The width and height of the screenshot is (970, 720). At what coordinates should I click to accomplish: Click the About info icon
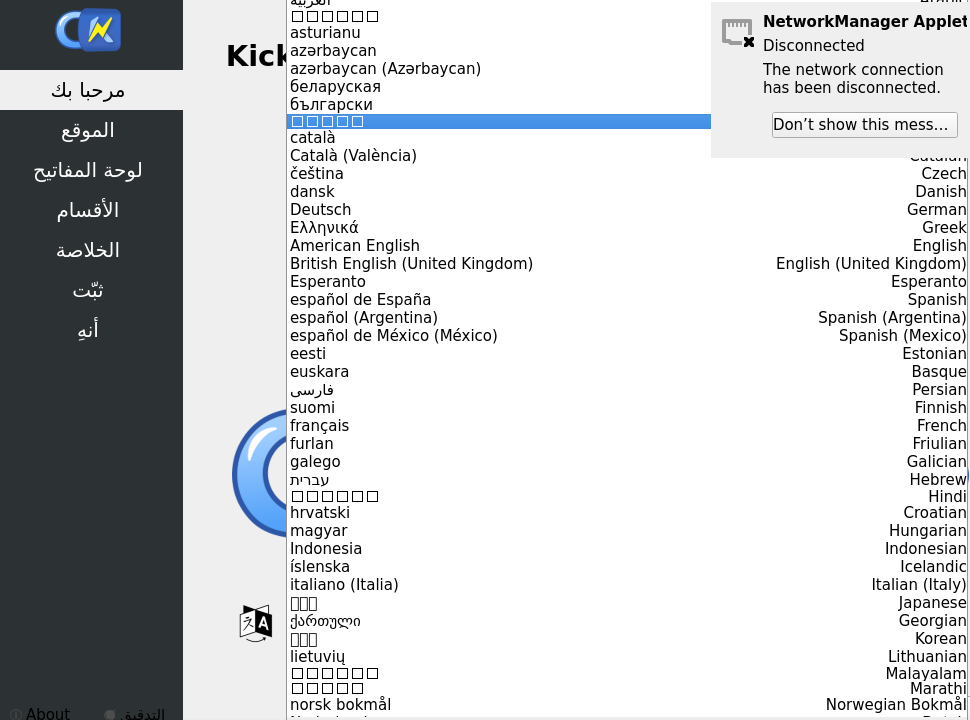(x=16, y=714)
